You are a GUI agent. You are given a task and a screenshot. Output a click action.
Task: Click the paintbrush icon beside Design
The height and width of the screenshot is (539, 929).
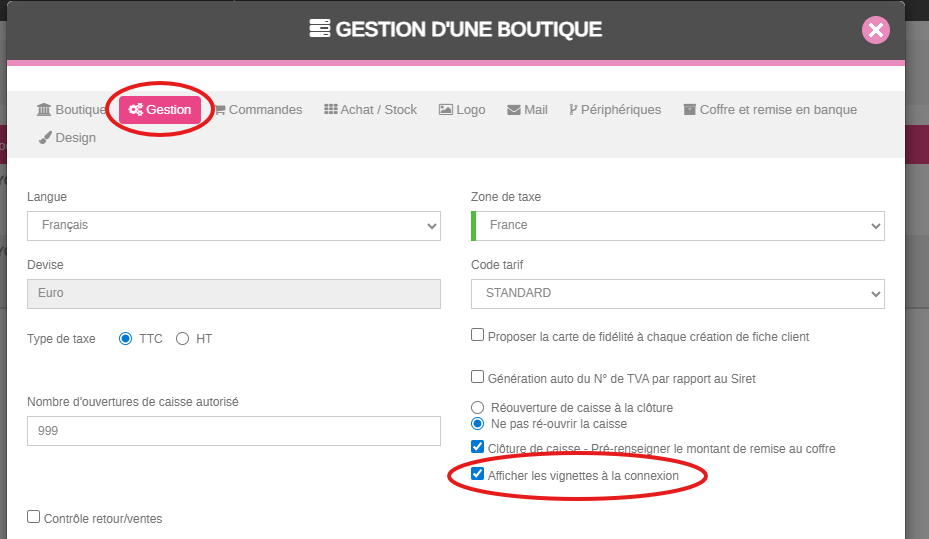44,138
